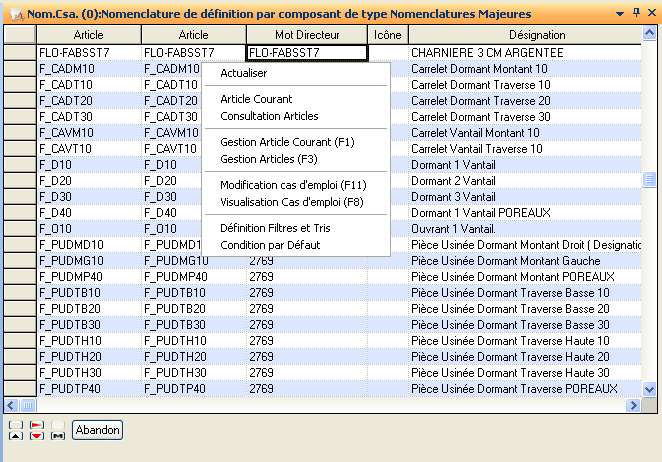Screen dimensions: 662x462
Task: Open the panel dropdown arrow in title bar
Action: pos(620,12)
